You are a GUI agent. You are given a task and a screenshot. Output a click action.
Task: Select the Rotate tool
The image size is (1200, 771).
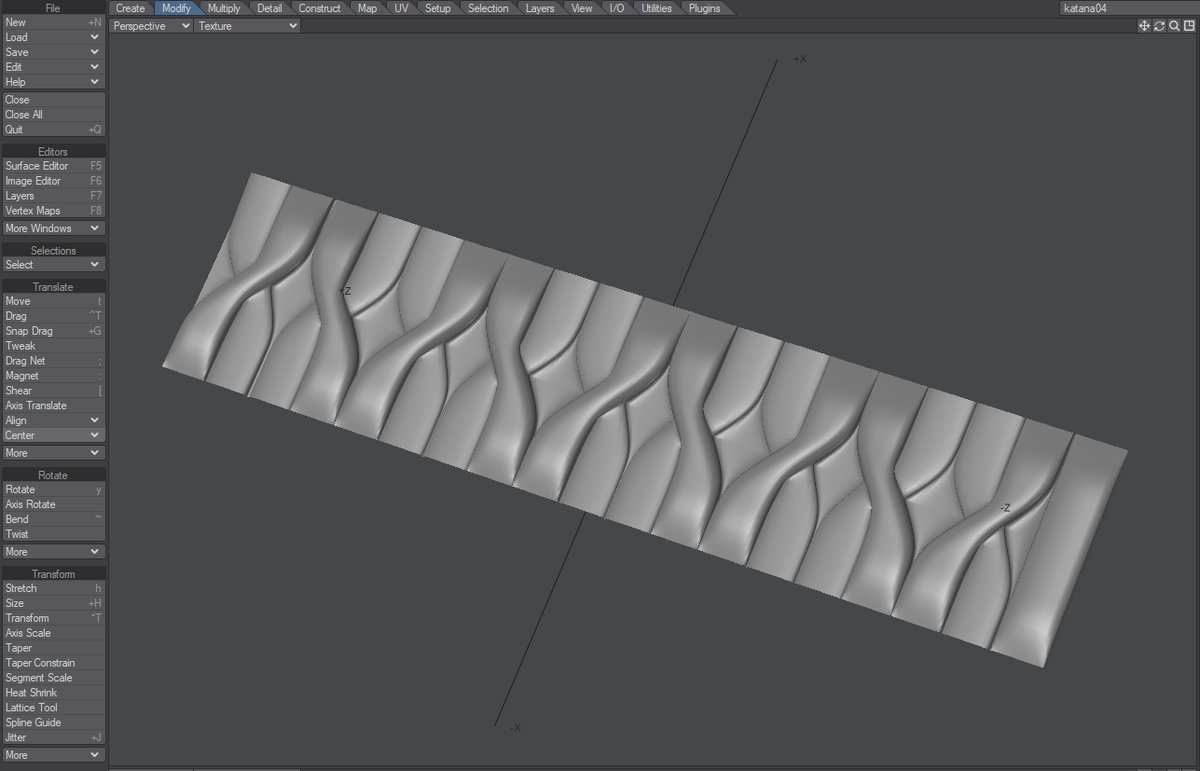pos(53,490)
